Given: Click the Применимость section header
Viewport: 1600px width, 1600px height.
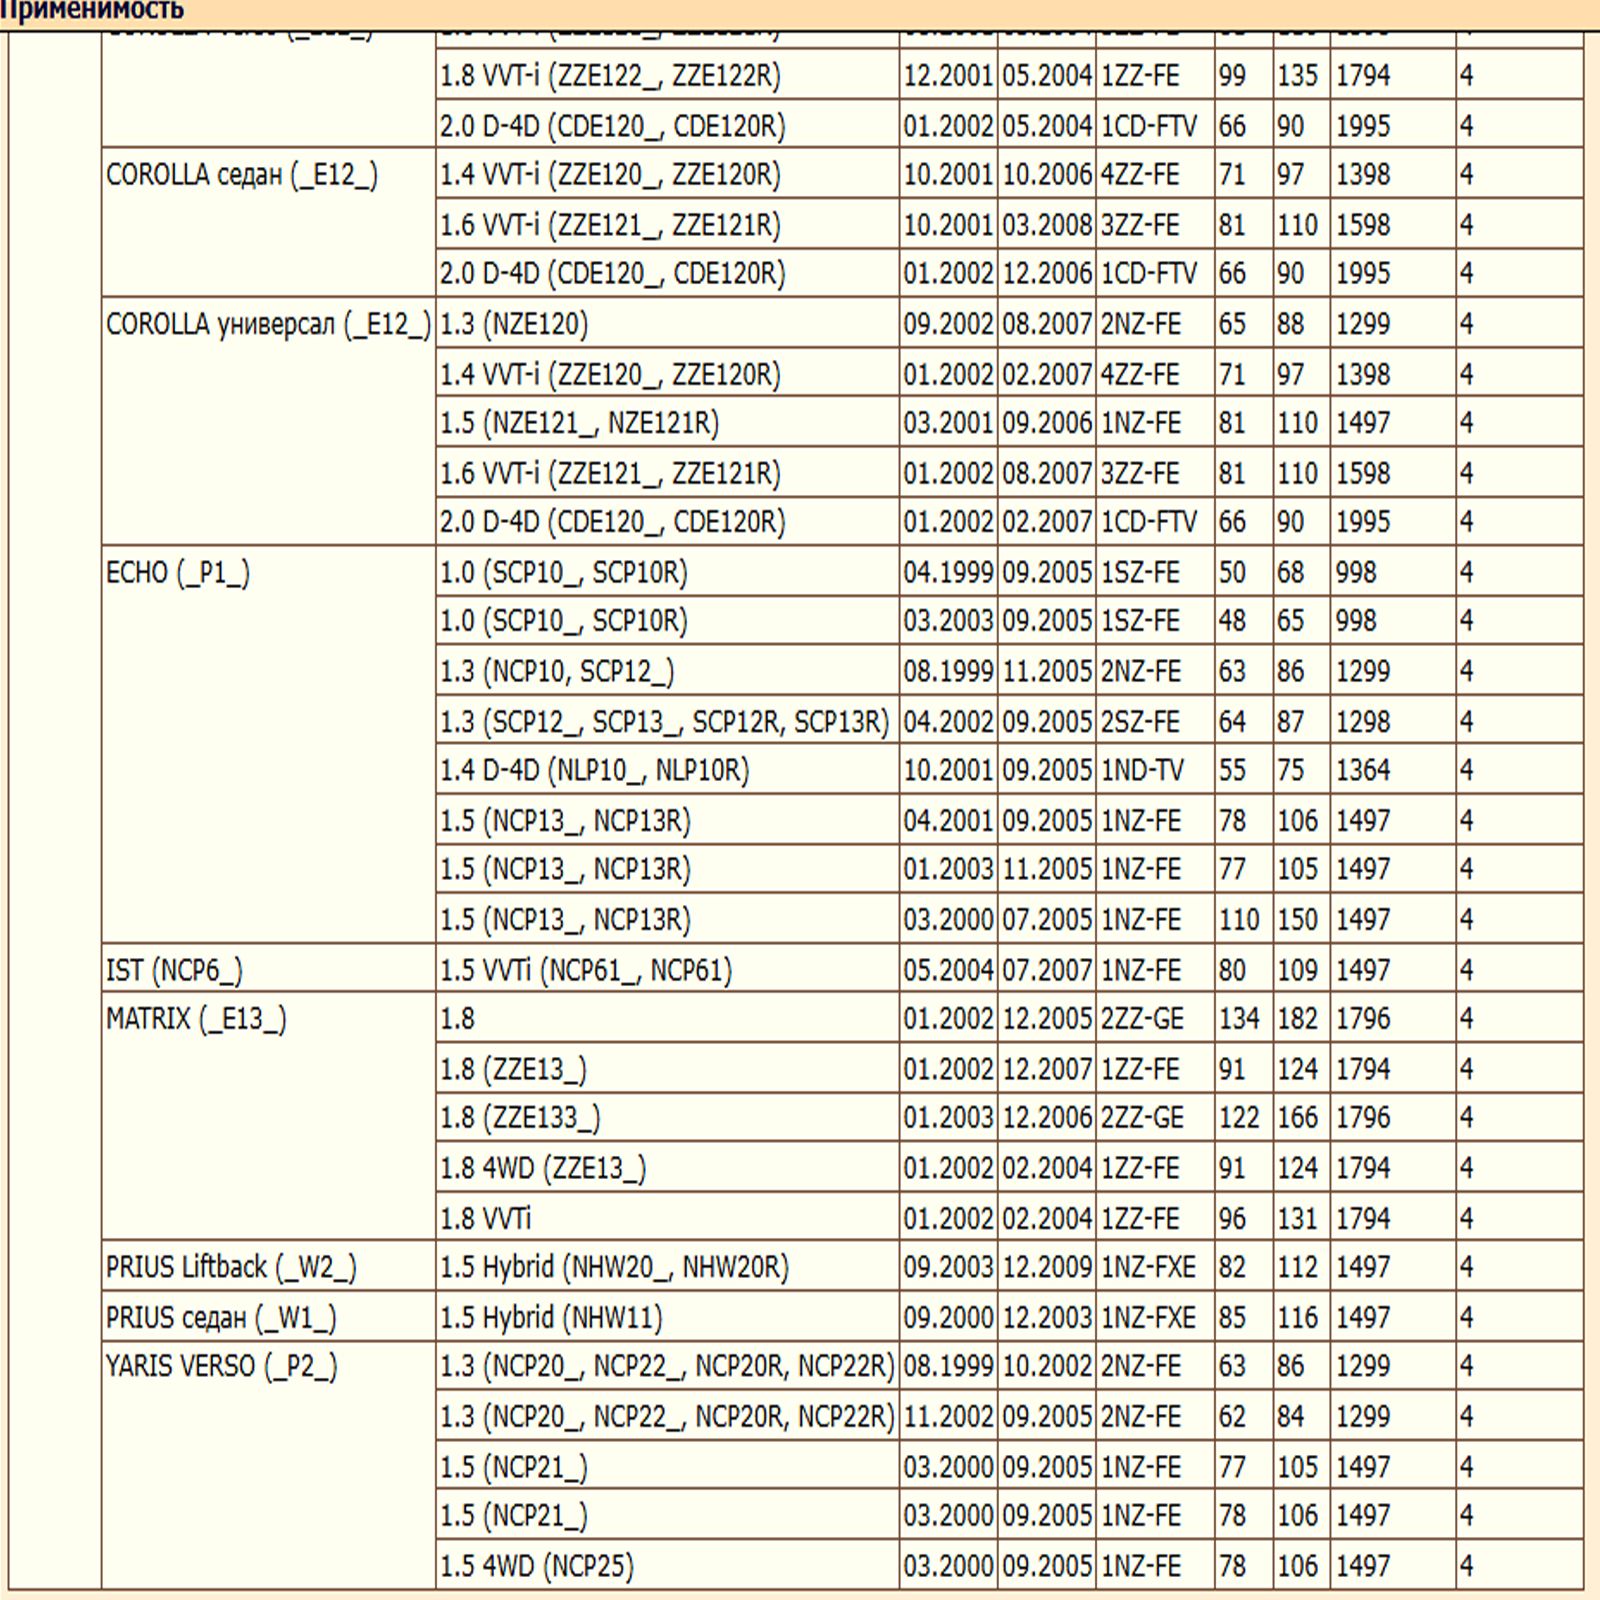Looking at the screenshot, I should pos(92,12).
